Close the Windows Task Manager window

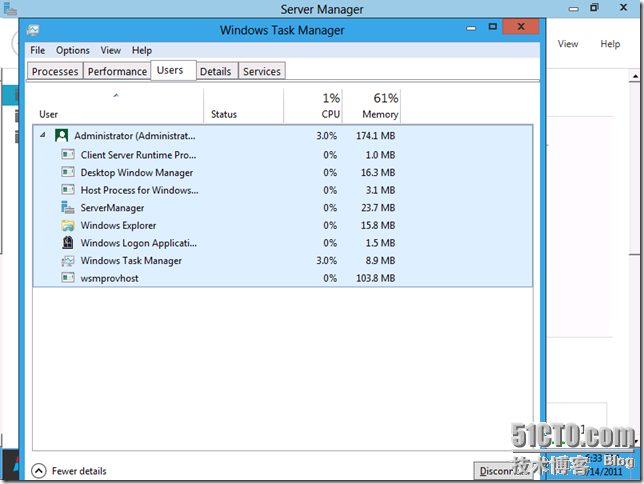pyautogui.click(x=521, y=27)
